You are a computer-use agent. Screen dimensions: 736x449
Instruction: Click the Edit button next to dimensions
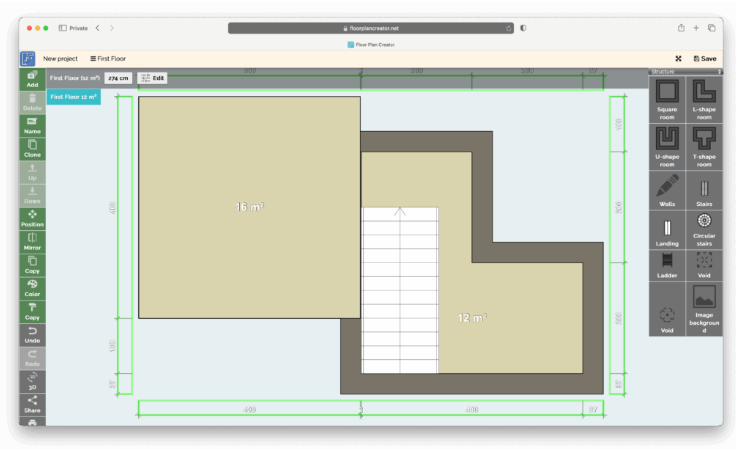pos(153,77)
